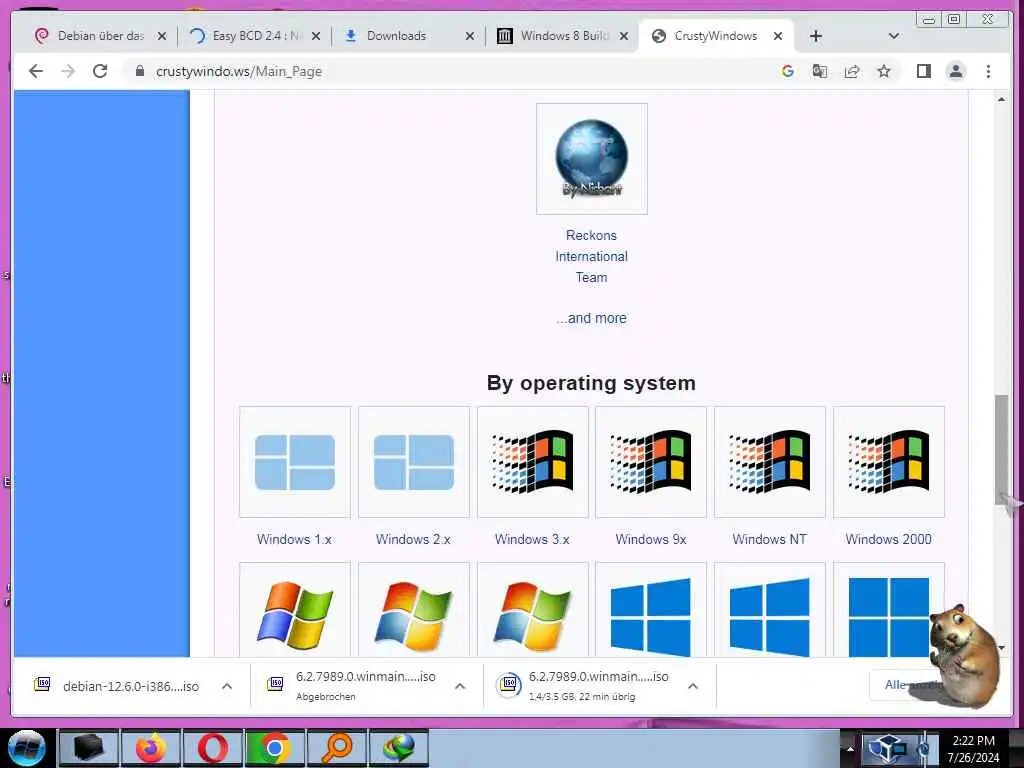Expand the tab search dropdown
The width and height of the screenshot is (1024, 768).
[x=893, y=36]
